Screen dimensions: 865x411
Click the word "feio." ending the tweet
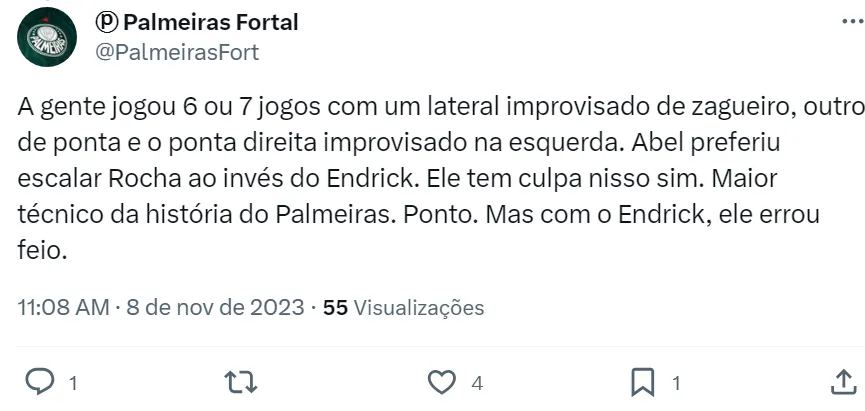pyautogui.click(x=42, y=252)
